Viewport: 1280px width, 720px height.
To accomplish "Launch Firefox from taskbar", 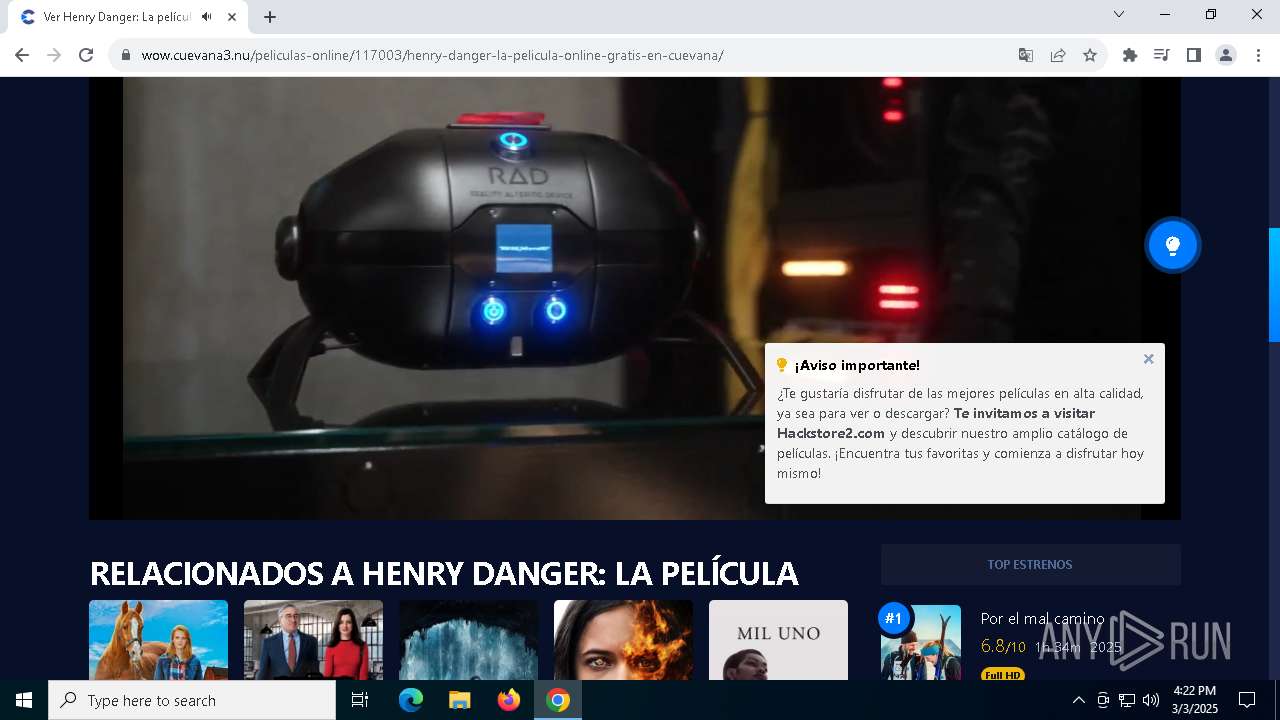I will click(509, 700).
